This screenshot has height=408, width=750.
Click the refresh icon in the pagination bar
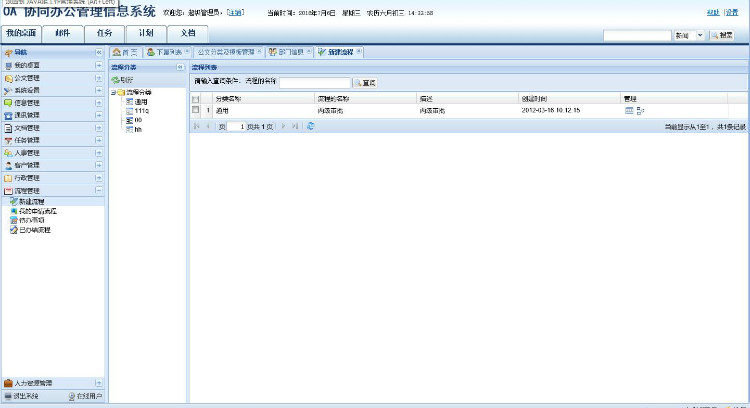point(310,126)
